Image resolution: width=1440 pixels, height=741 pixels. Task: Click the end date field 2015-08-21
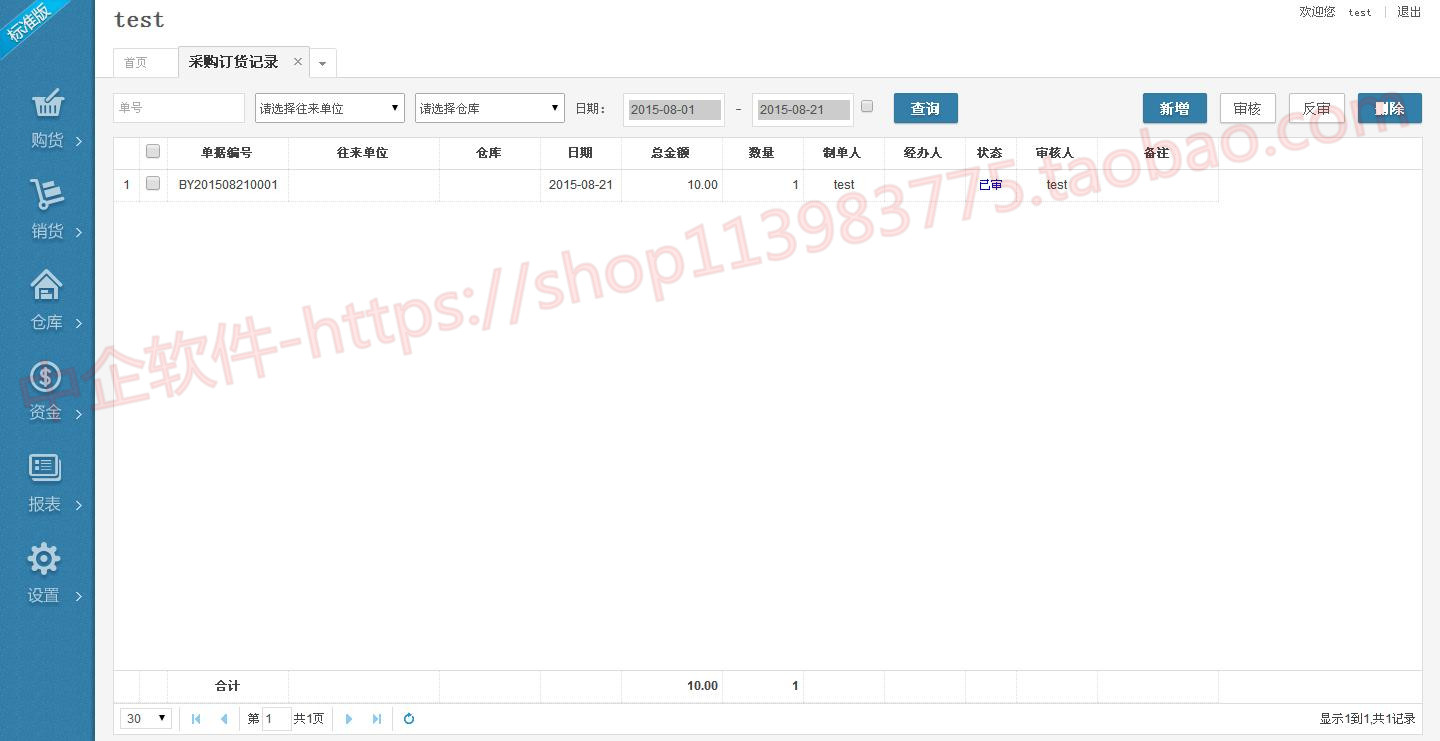pos(803,109)
